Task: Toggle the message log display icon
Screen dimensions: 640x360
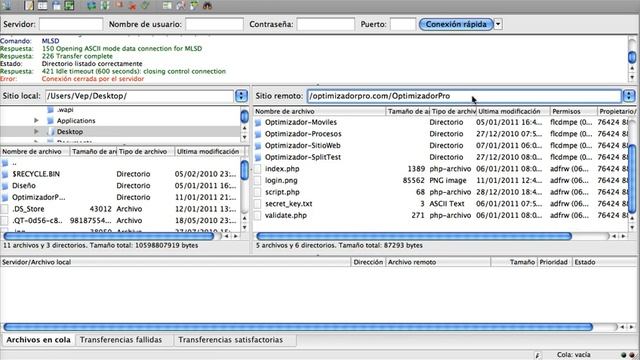Action: 29,5
